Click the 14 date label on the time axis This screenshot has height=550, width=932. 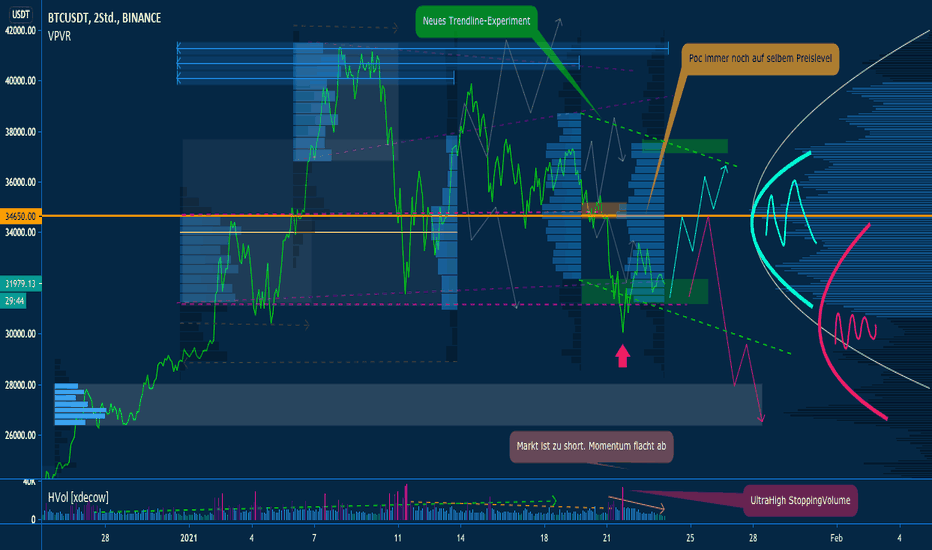[x=461, y=538]
